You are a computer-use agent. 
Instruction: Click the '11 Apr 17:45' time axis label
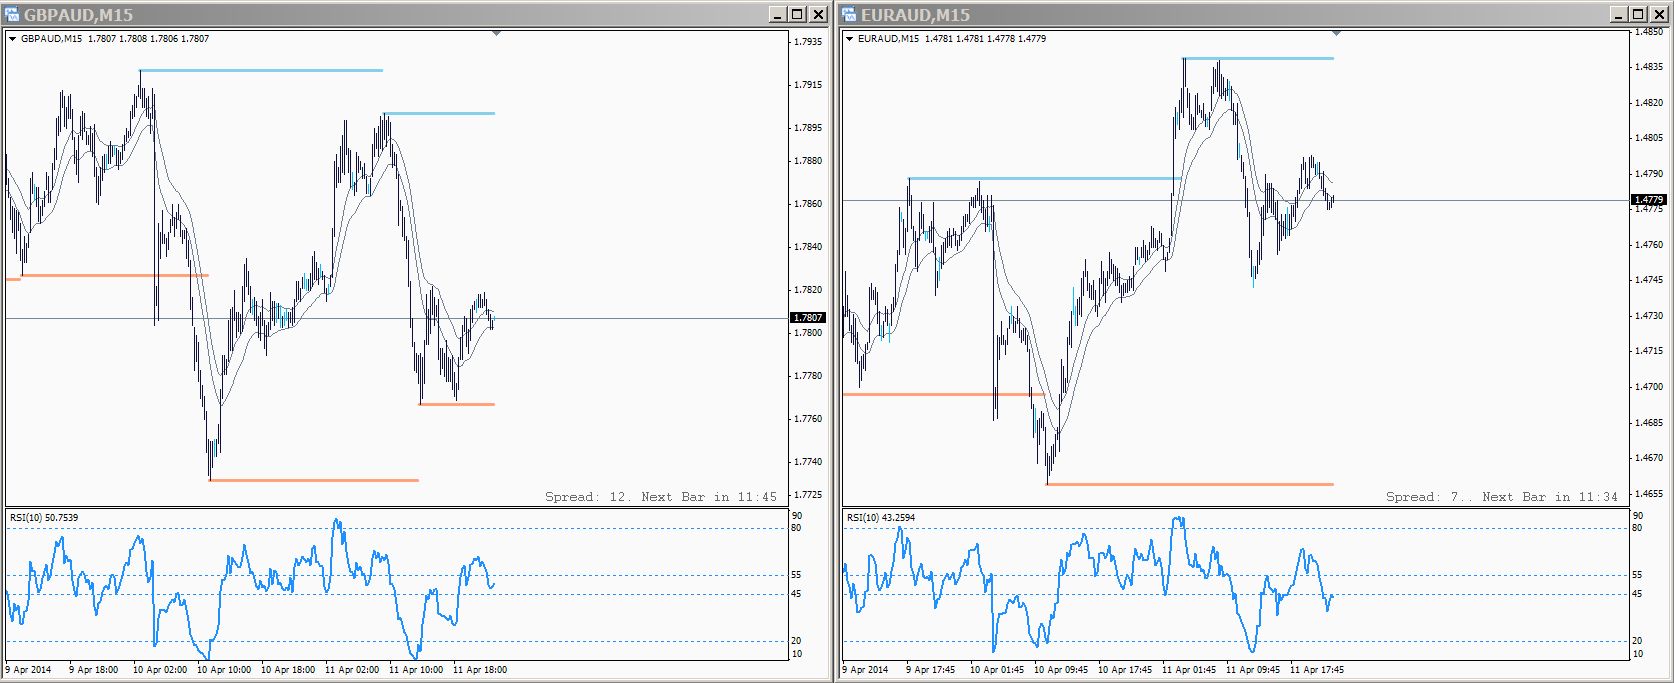coord(1317,670)
